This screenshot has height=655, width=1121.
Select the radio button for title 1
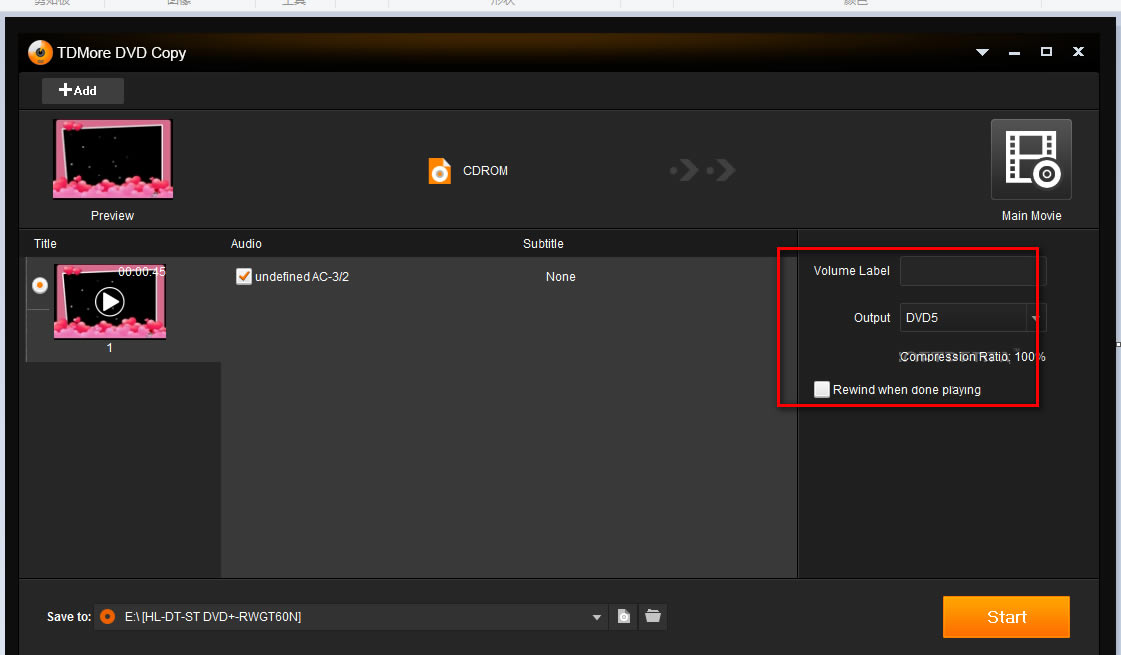click(40, 285)
